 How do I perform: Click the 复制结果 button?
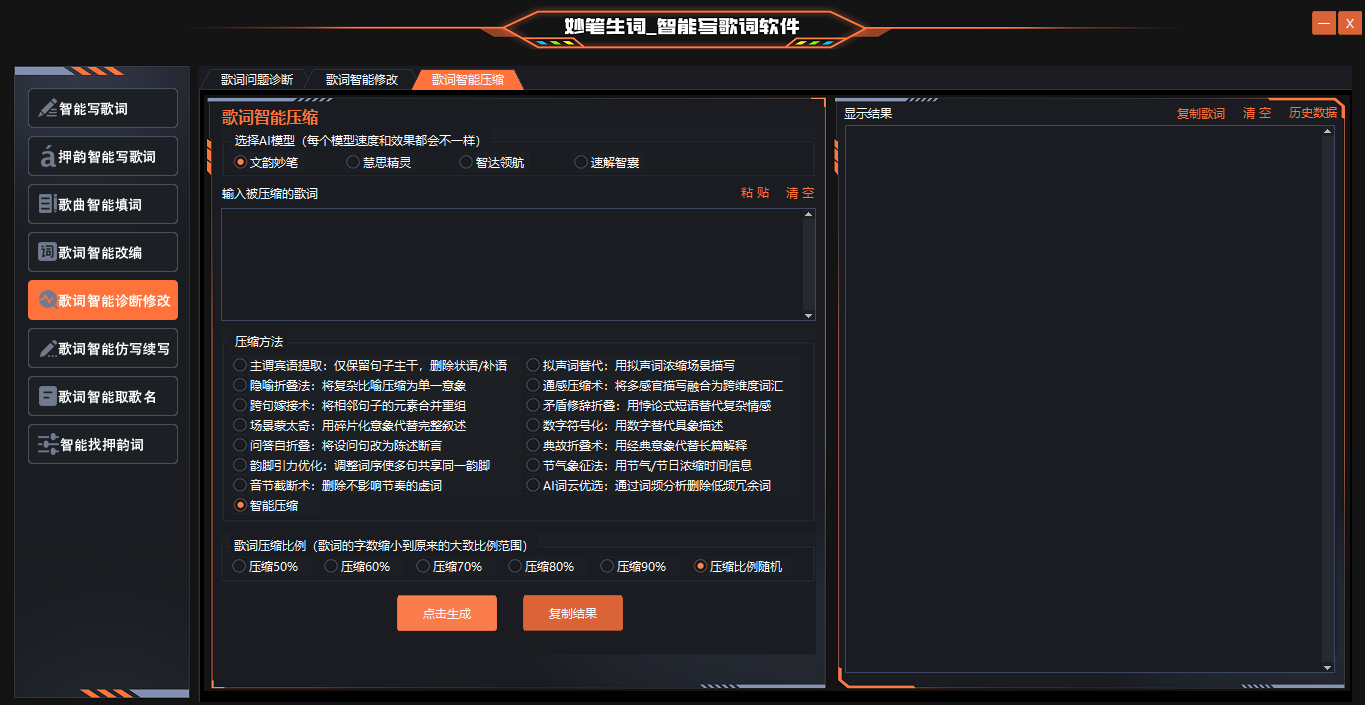(x=573, y=614)
